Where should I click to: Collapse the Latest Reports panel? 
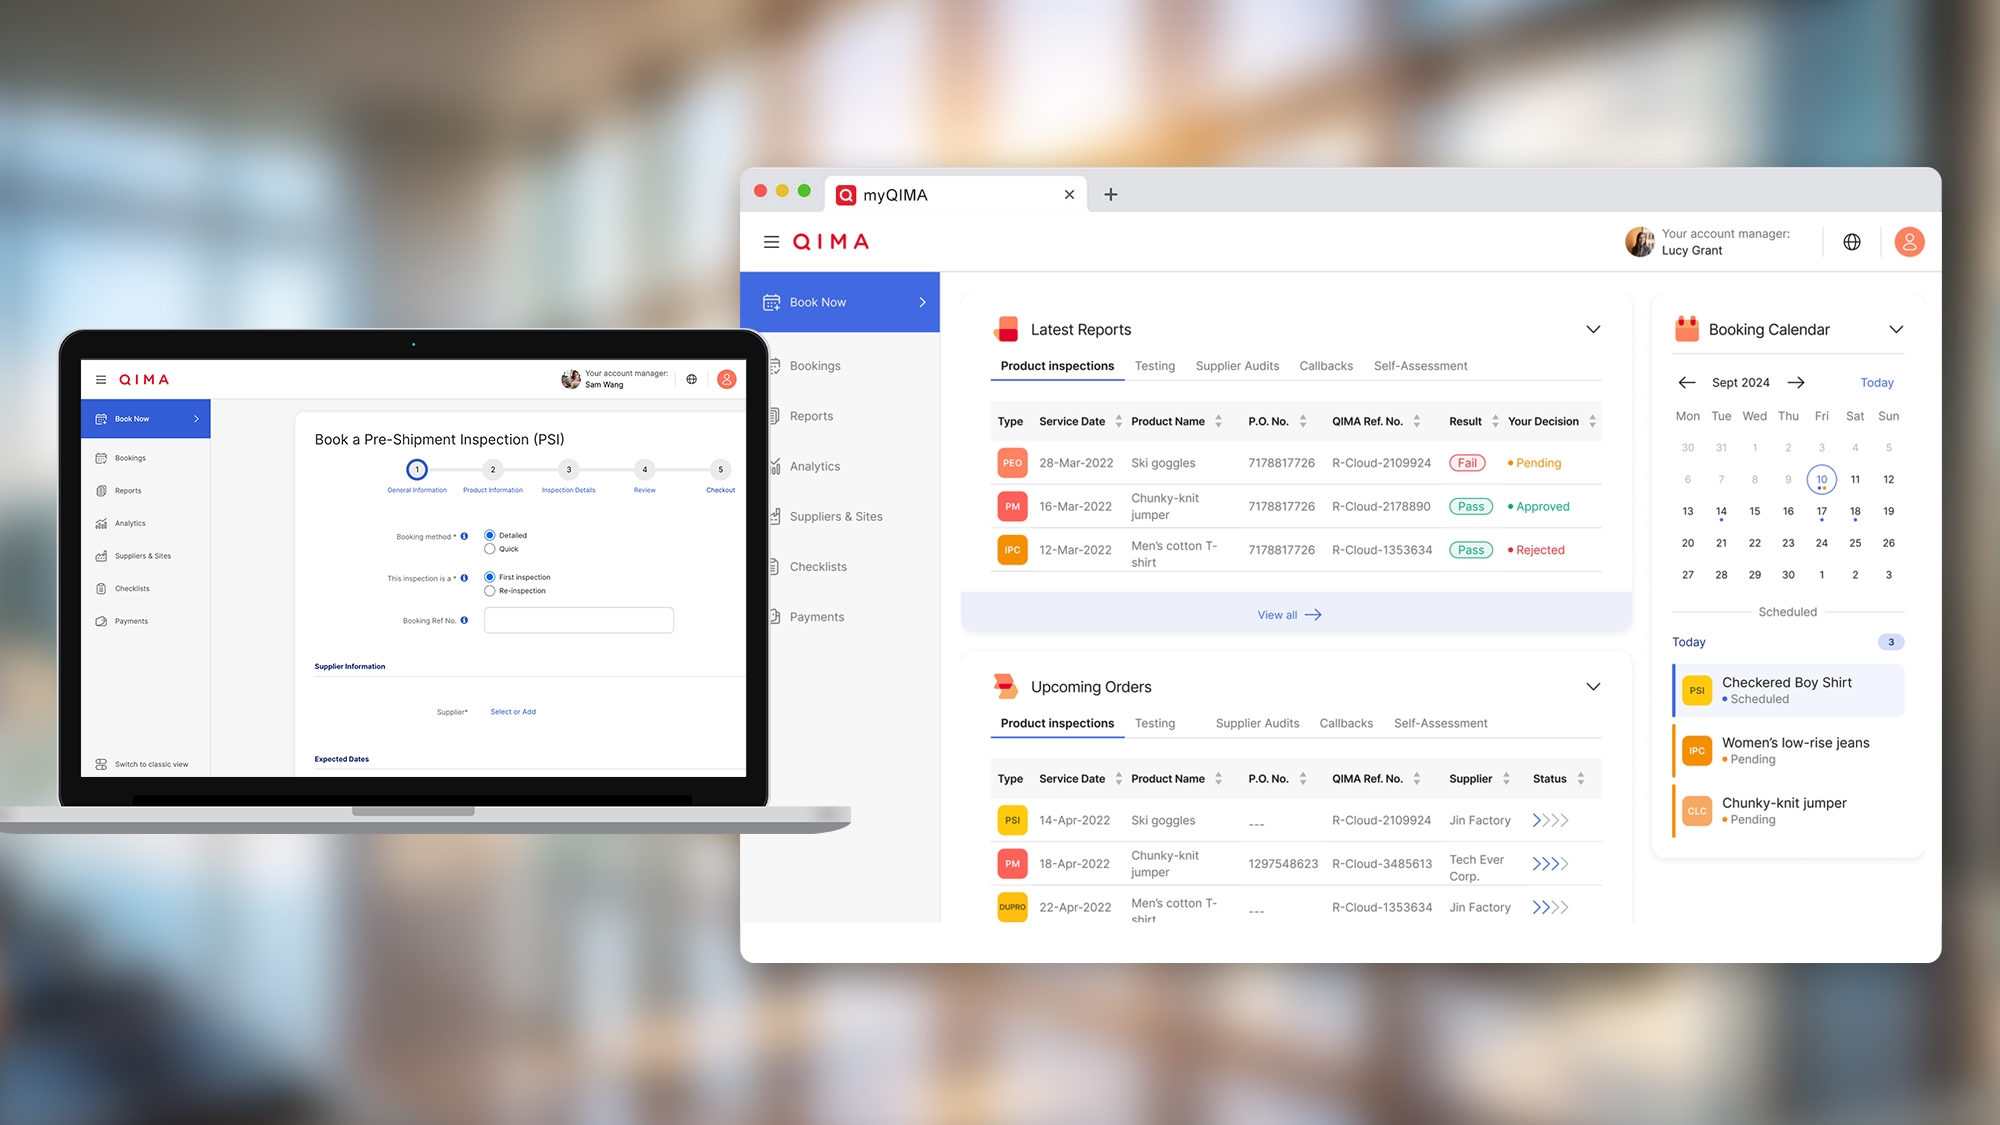point(1593,329)
